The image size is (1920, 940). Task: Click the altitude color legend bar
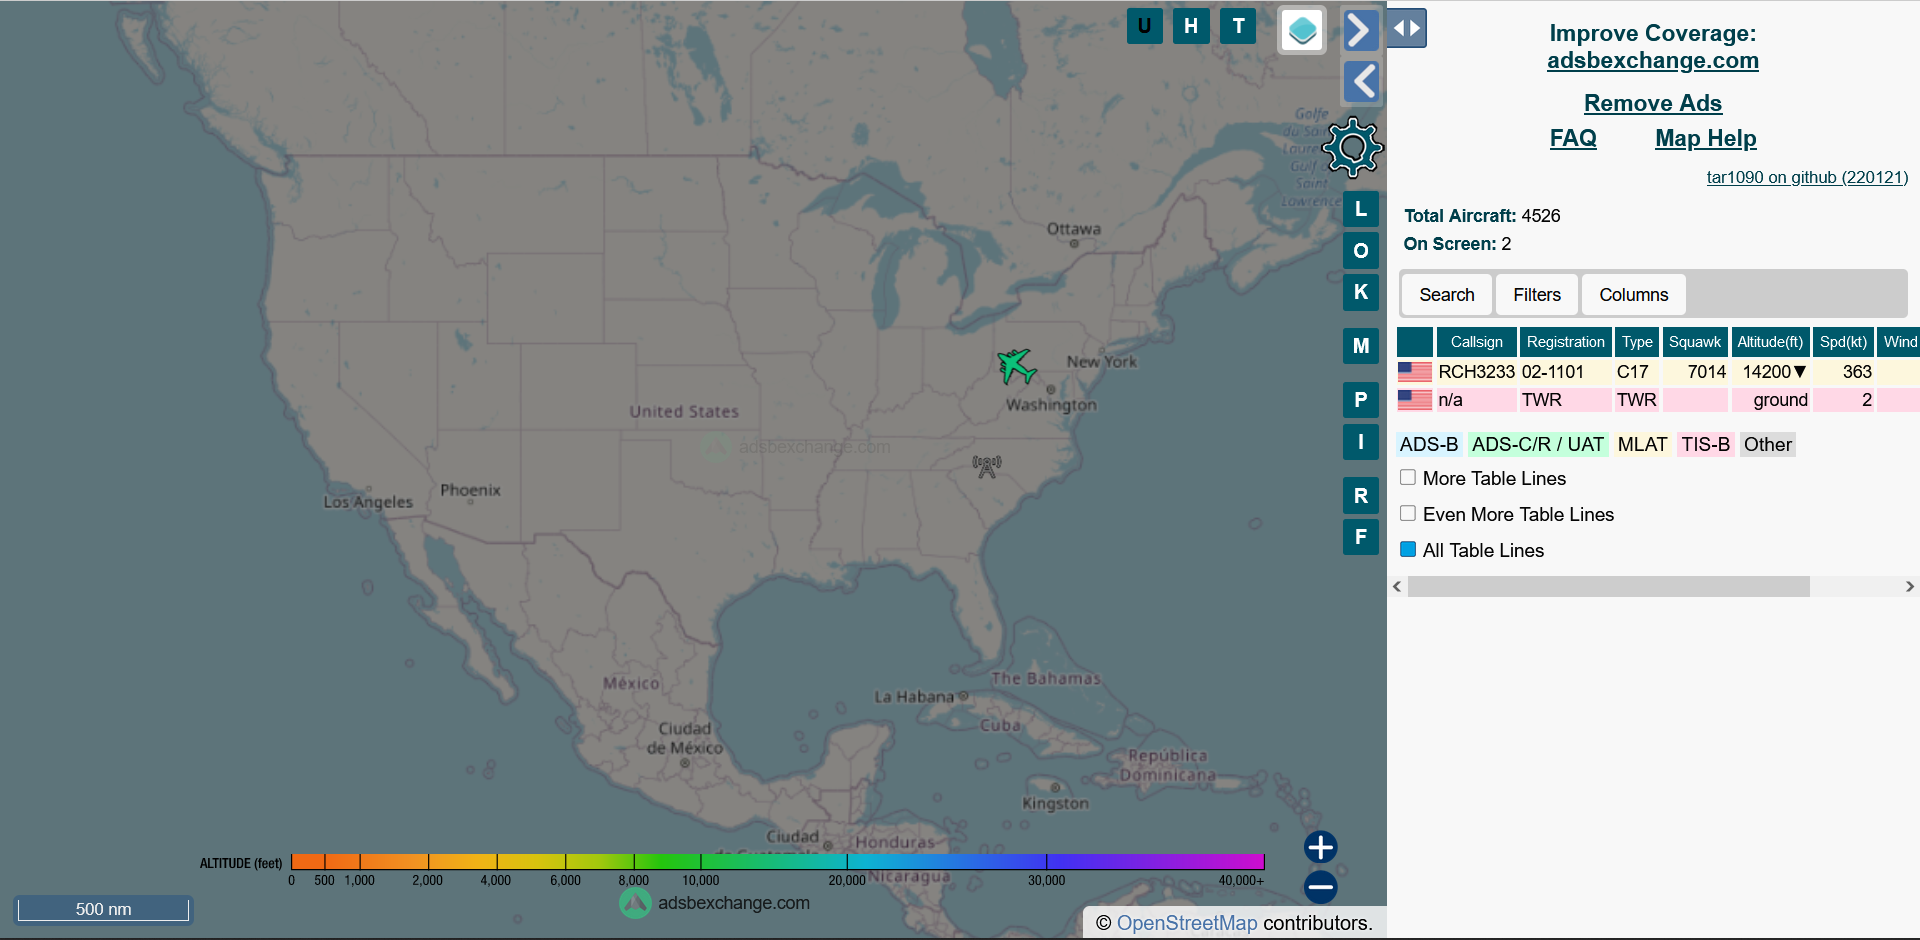pos(777,862)
